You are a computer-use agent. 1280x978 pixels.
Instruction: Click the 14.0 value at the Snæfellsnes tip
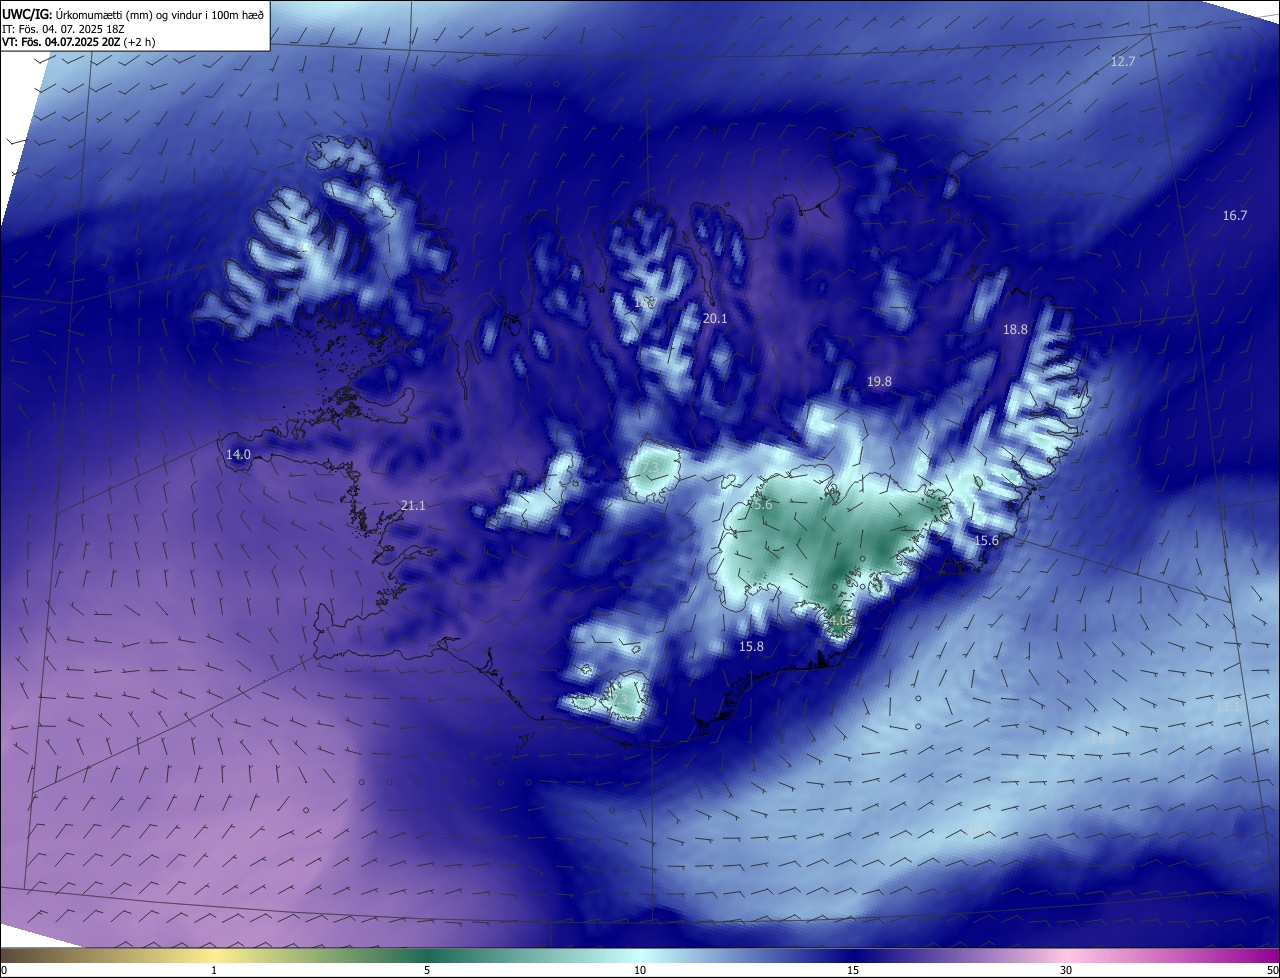tap(238, 454)
